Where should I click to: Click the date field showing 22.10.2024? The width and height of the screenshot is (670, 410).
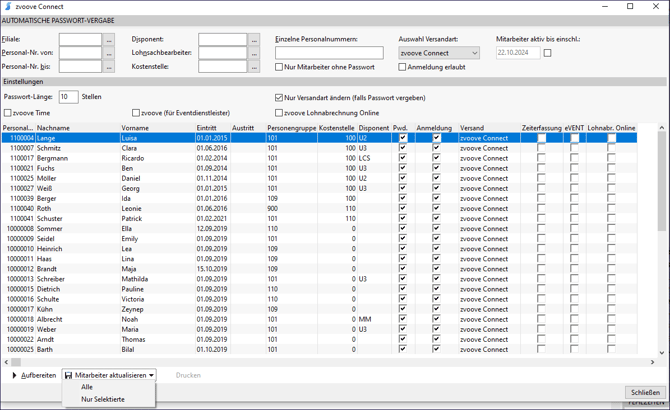(x=517, y=53)
